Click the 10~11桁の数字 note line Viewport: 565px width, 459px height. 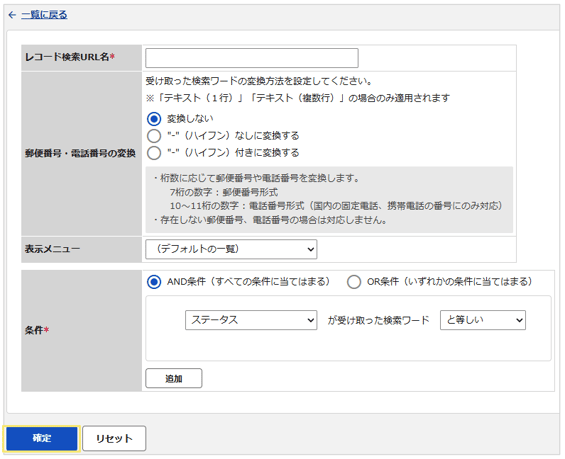[x=336, y=206]
